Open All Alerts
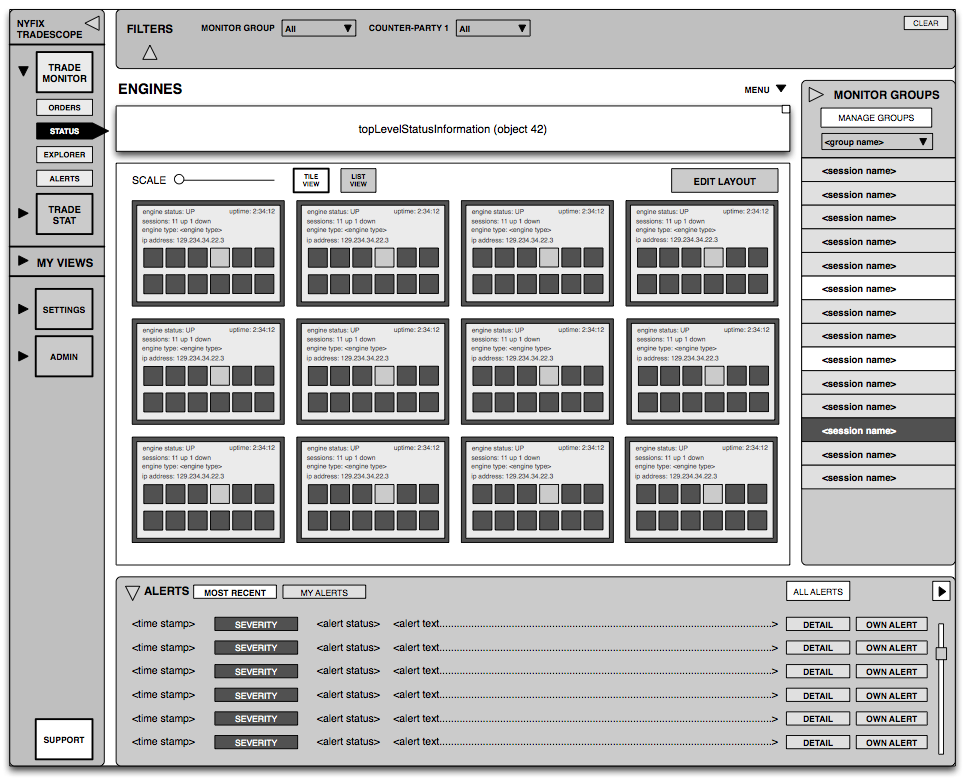Screen dimensions: 967x783 pyautogui.click(x=818, y=592)
